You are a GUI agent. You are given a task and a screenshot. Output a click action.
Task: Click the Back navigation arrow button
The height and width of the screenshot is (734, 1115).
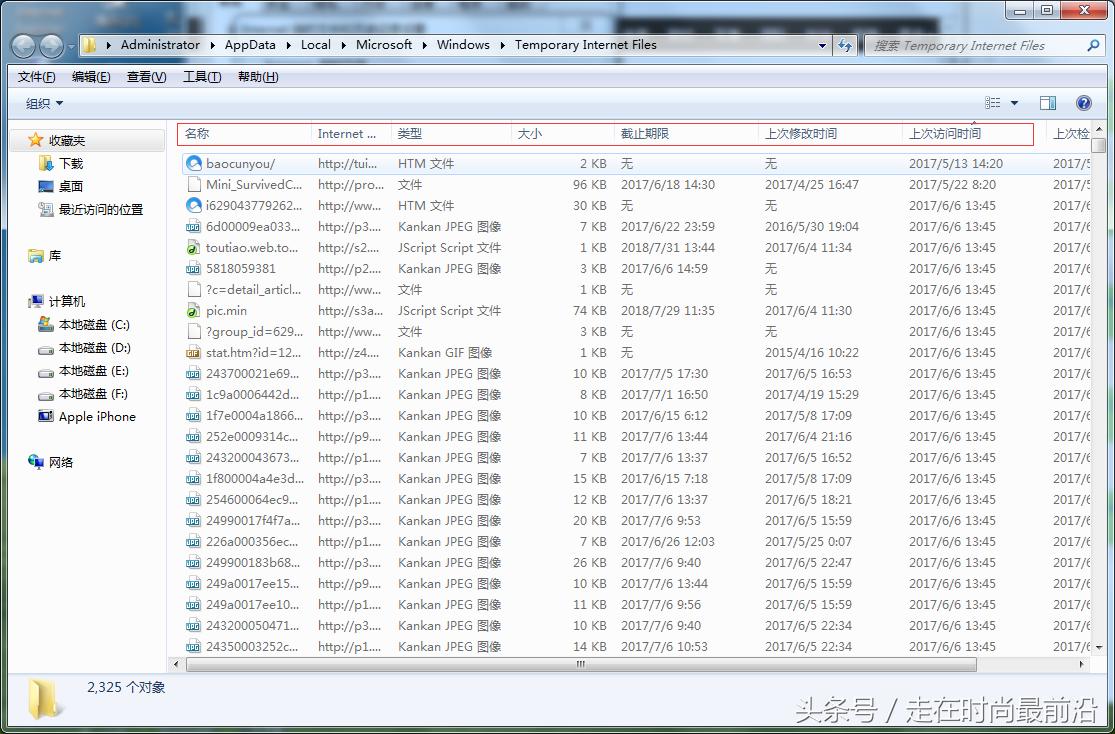(x=24, y=46)
